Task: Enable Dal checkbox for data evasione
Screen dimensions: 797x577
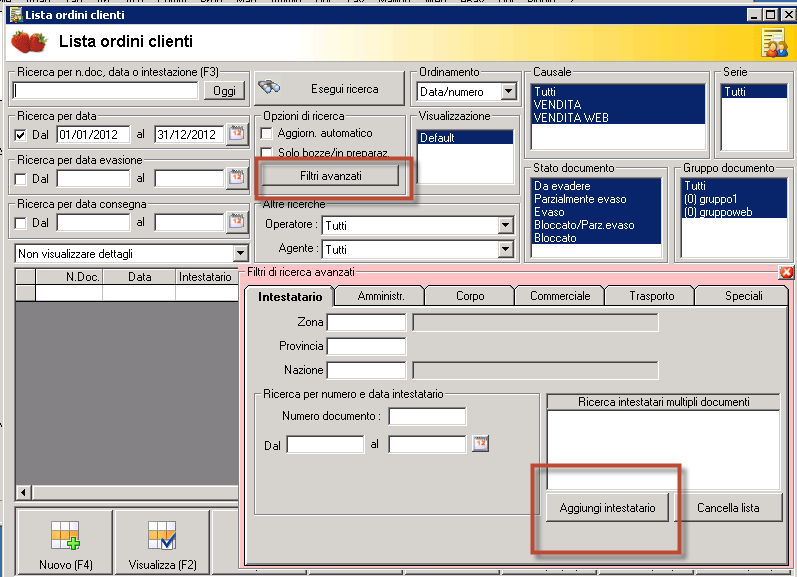Action: coord(20,179)
